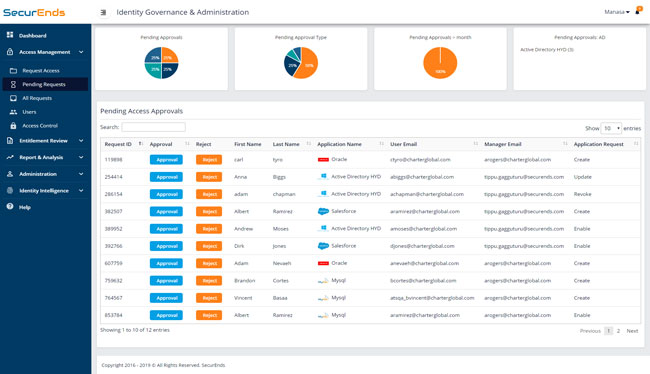Approve request 764567 for Vincent
Screen dimensions: 650x374
point(166,298)
